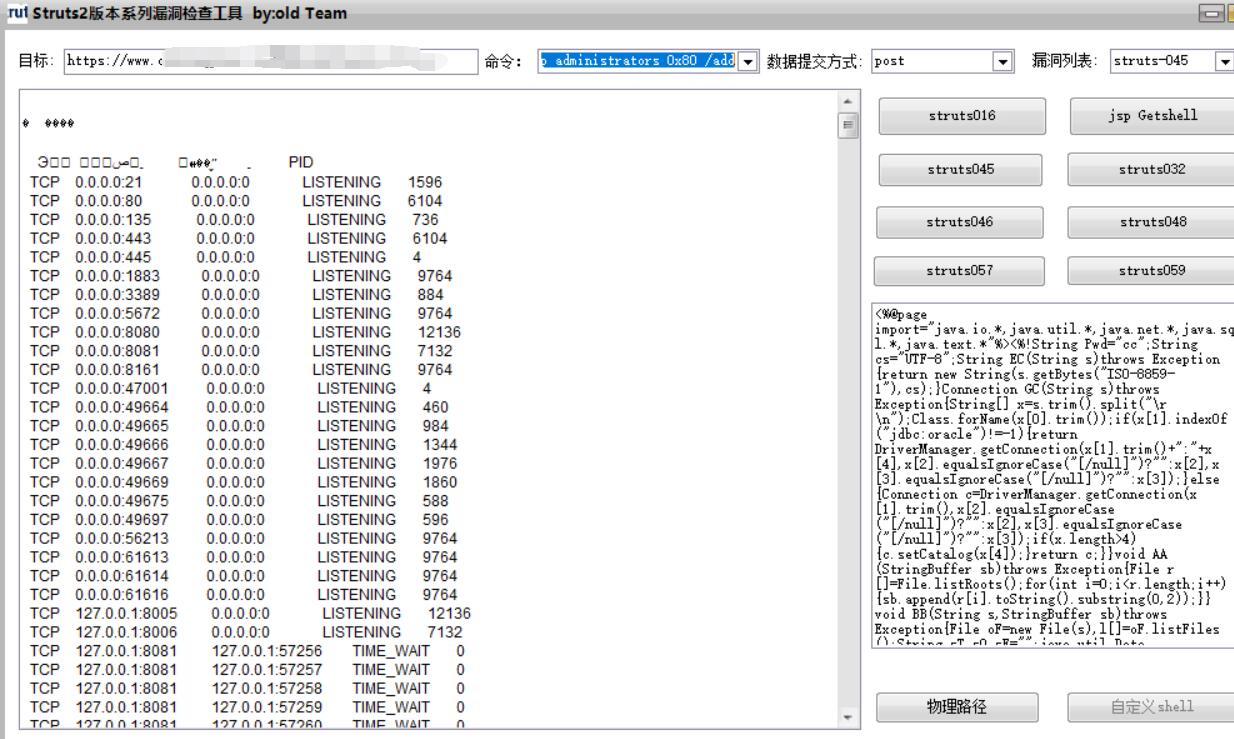Focus the 目标 URL input field

coord(270,61)
